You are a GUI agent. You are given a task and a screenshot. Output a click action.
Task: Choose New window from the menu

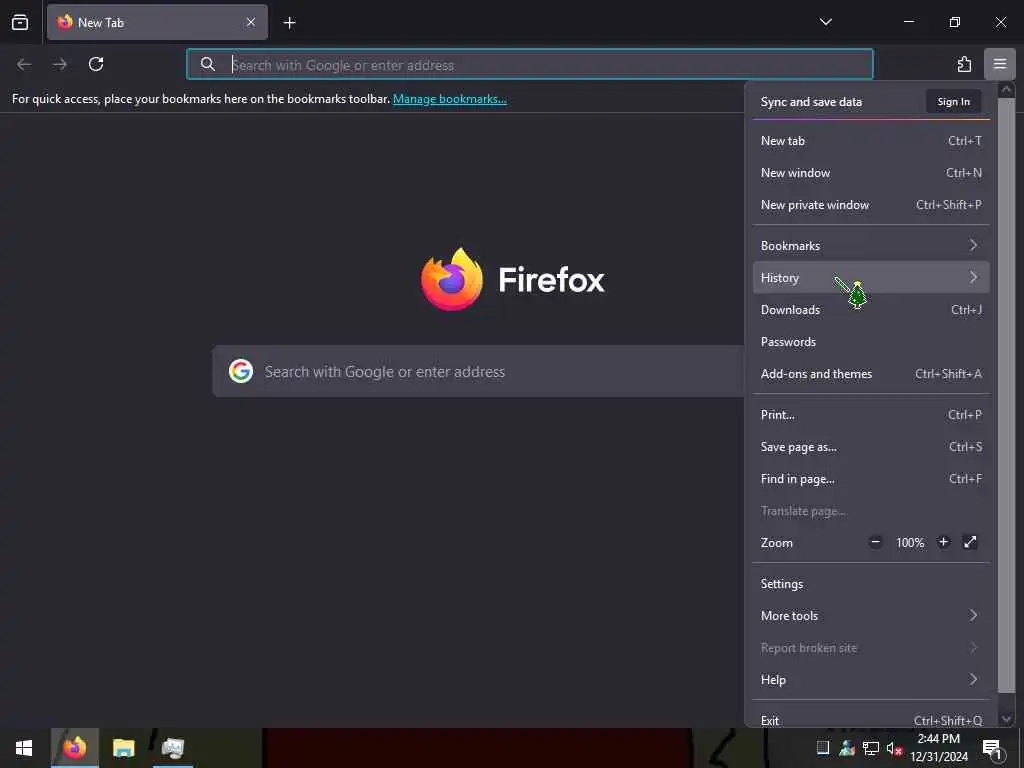point(871,172)
